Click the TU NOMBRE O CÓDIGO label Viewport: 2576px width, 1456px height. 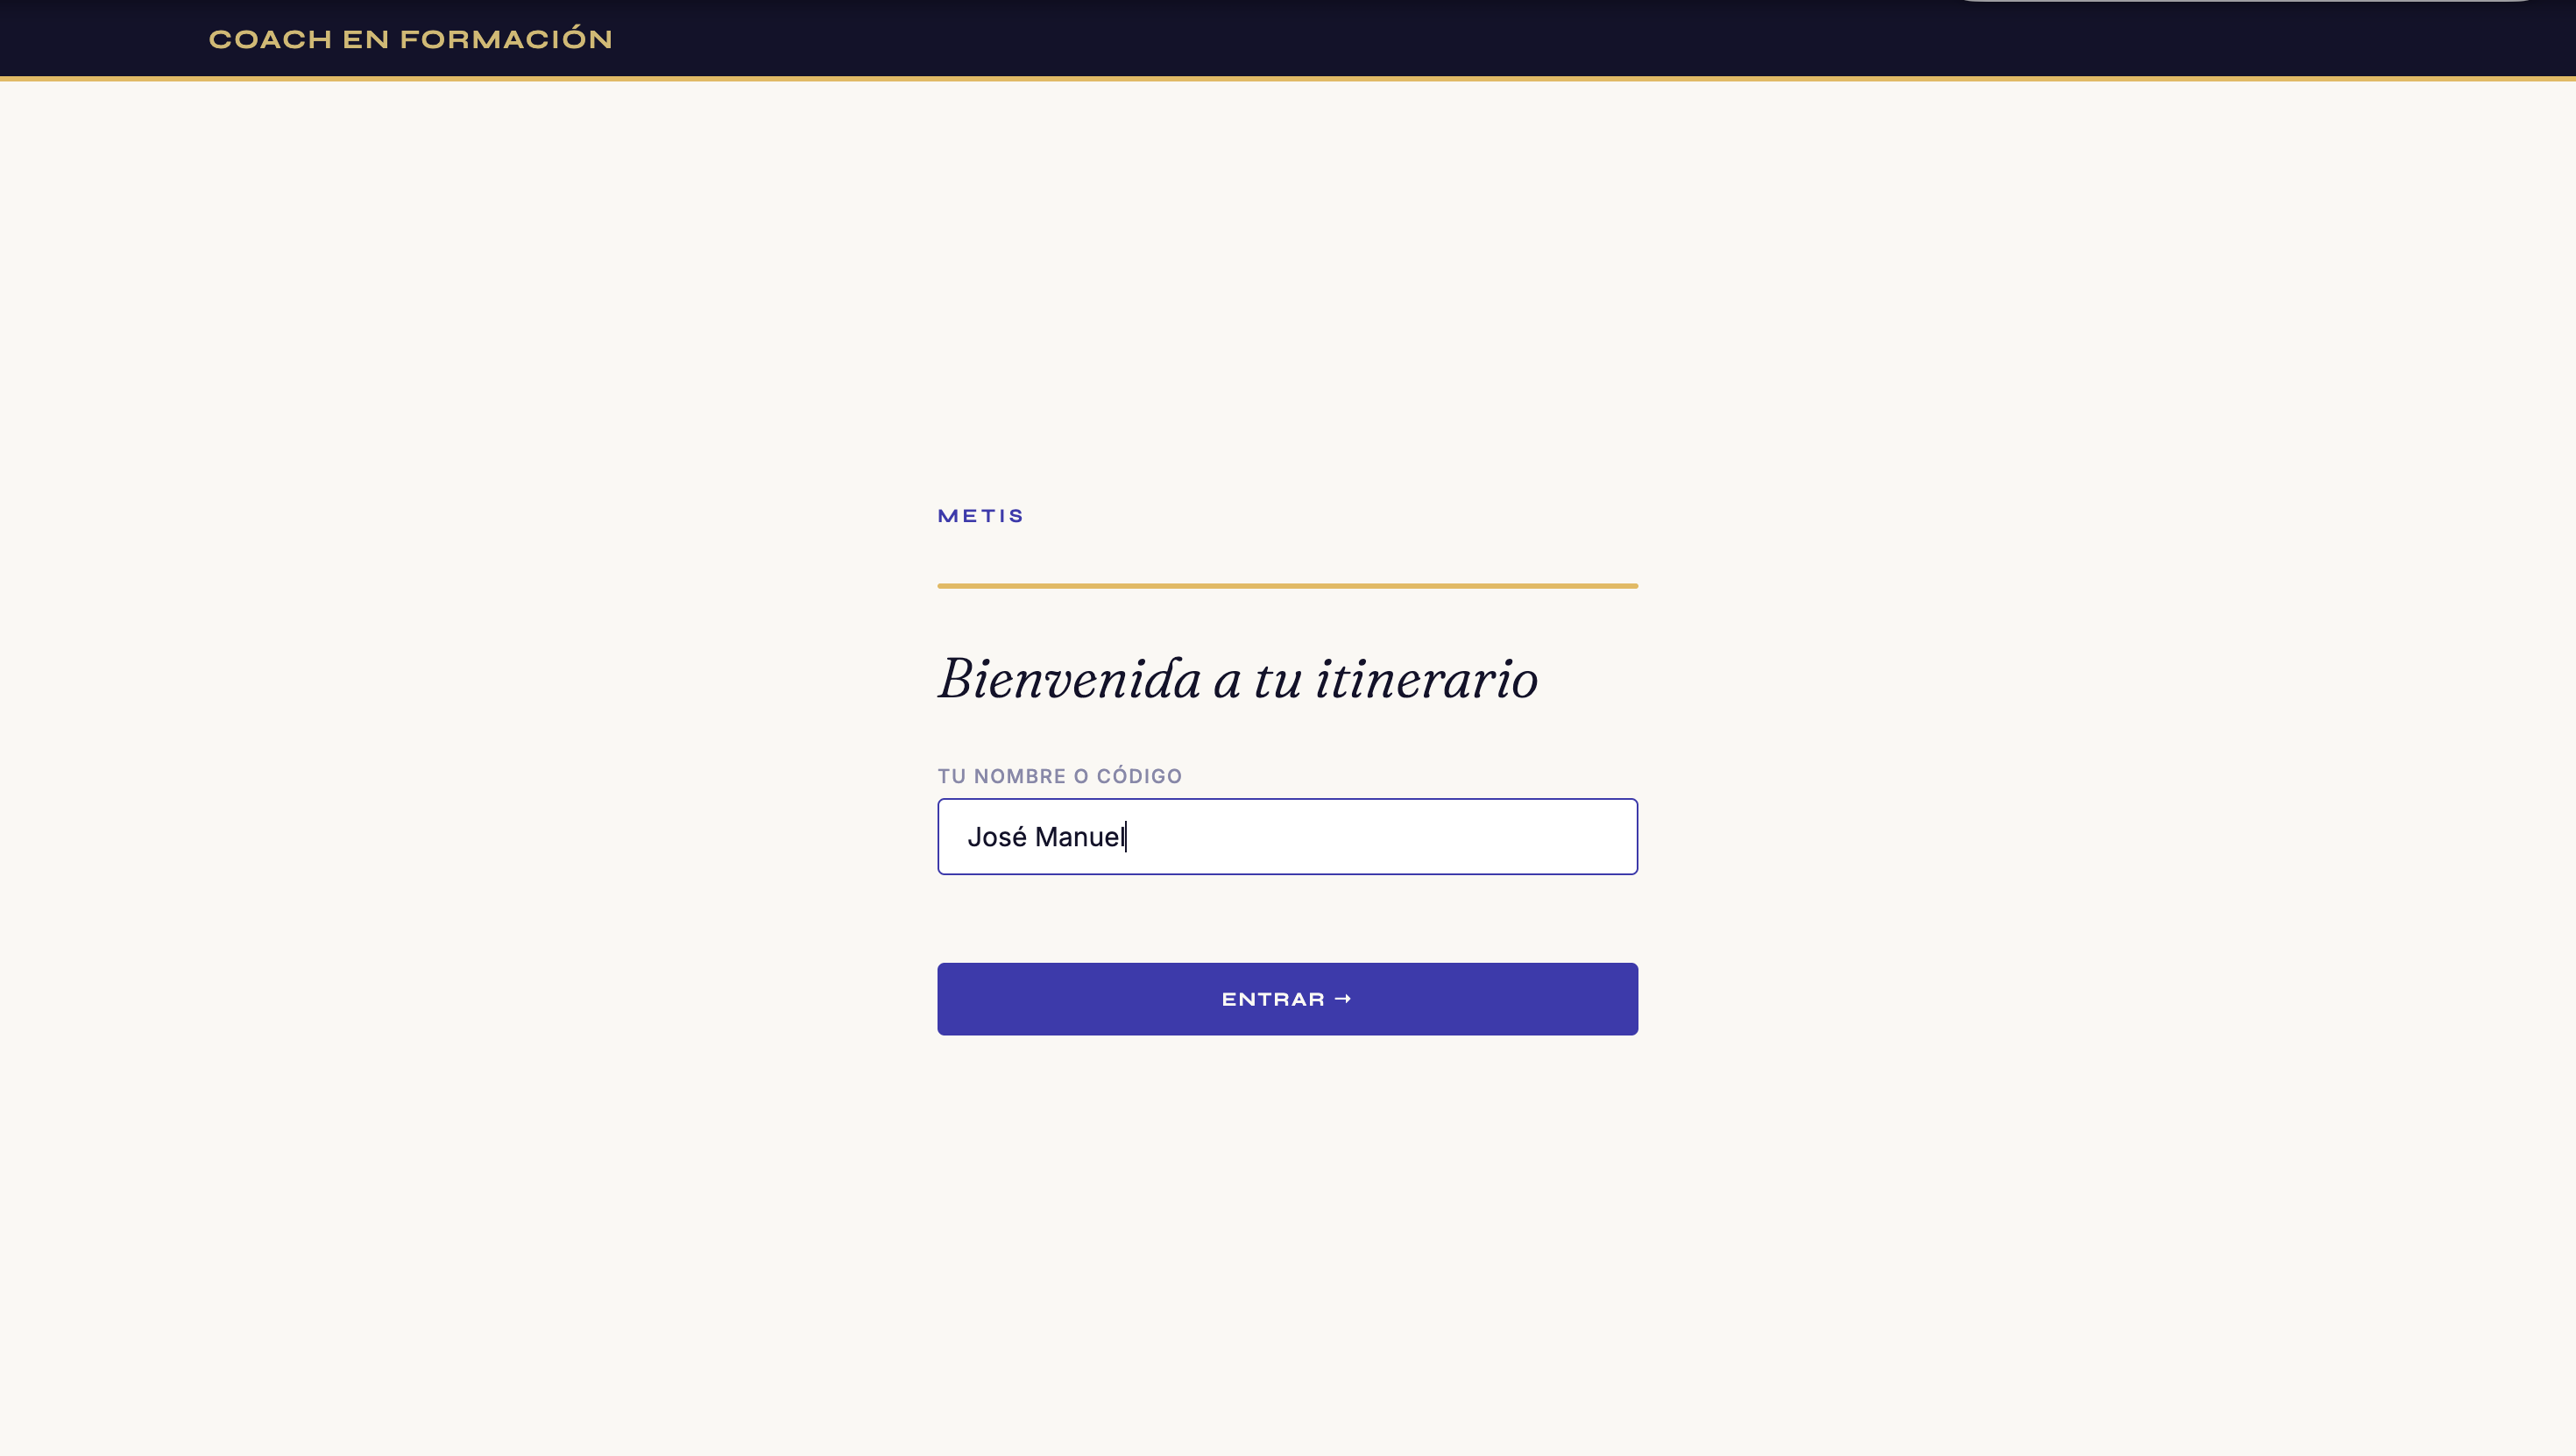click(x=1059, y=776)
